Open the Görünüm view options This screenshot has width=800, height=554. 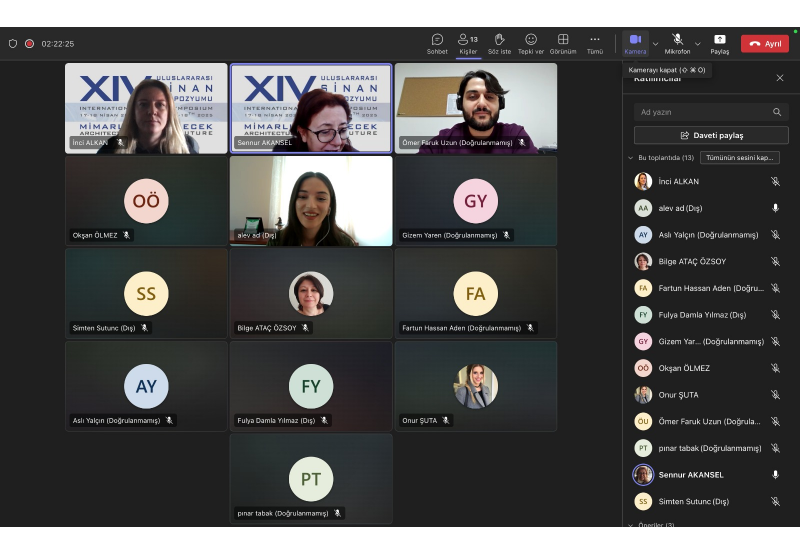563,44
